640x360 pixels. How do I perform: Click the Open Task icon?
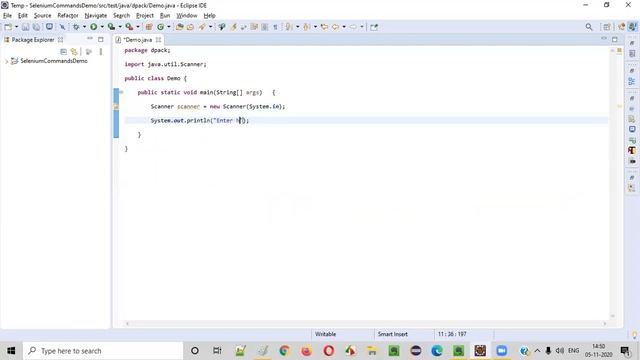tap(190, 27)
